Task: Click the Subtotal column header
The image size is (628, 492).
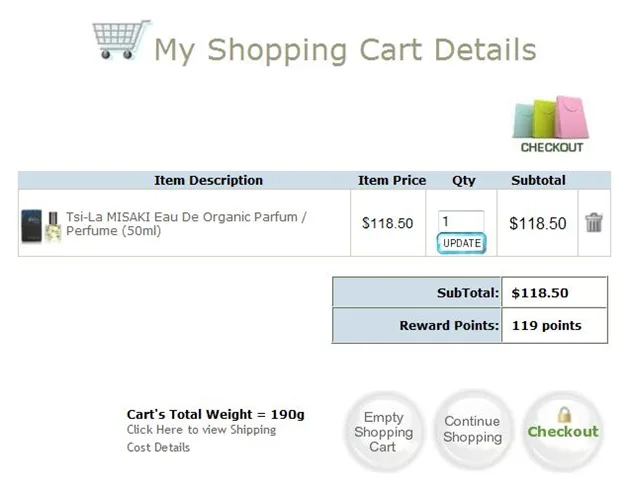Action: pos(538,181)
